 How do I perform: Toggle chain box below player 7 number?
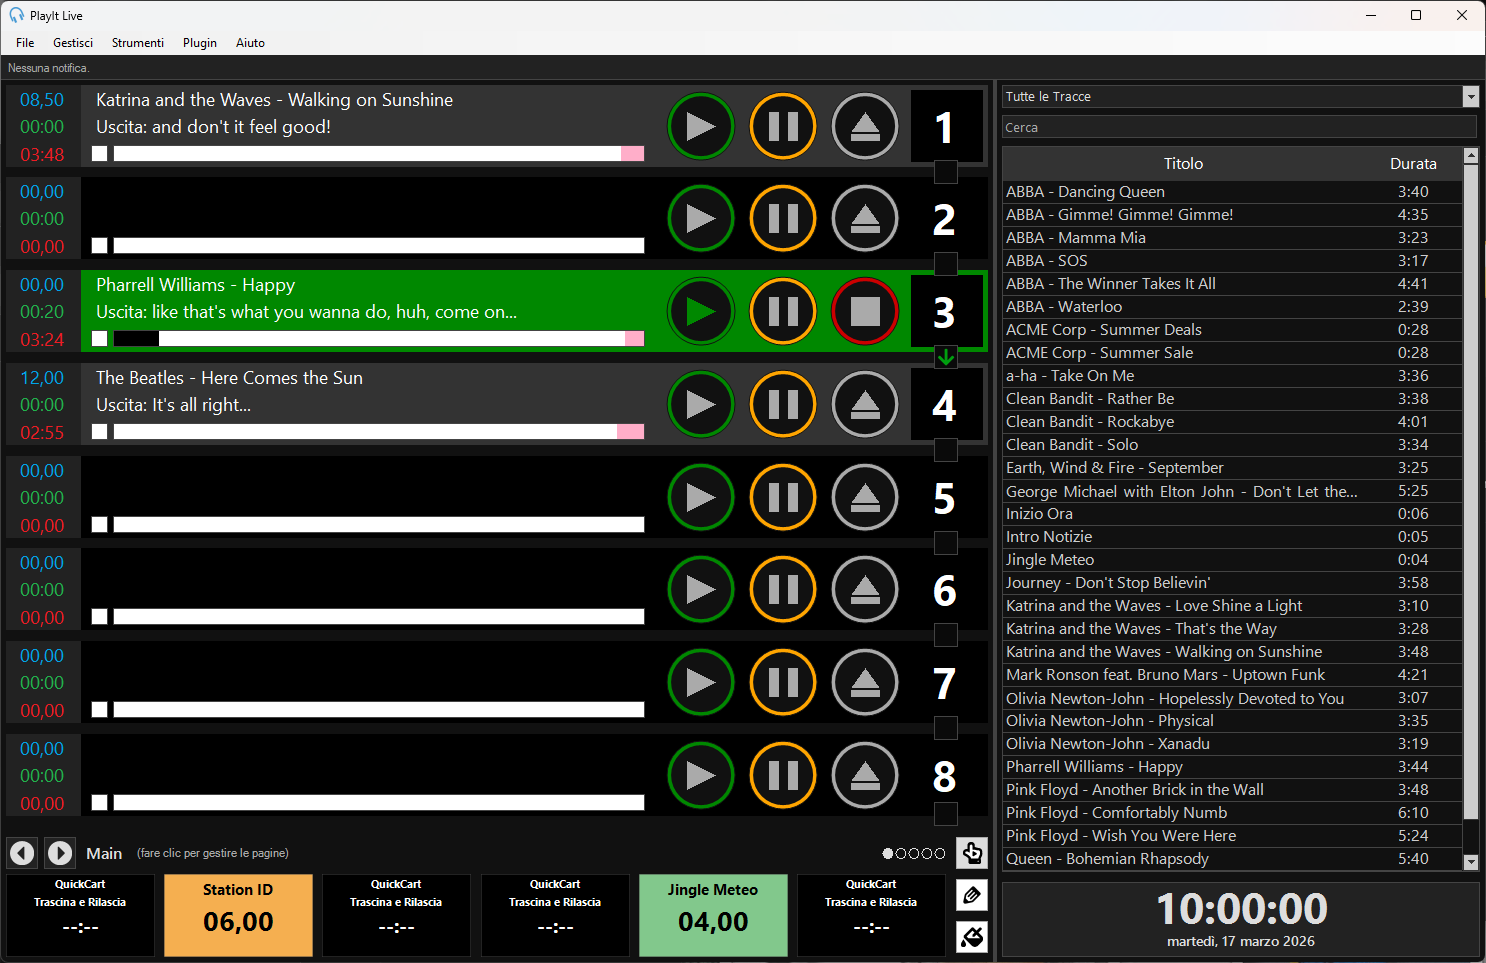pos(946,728)
